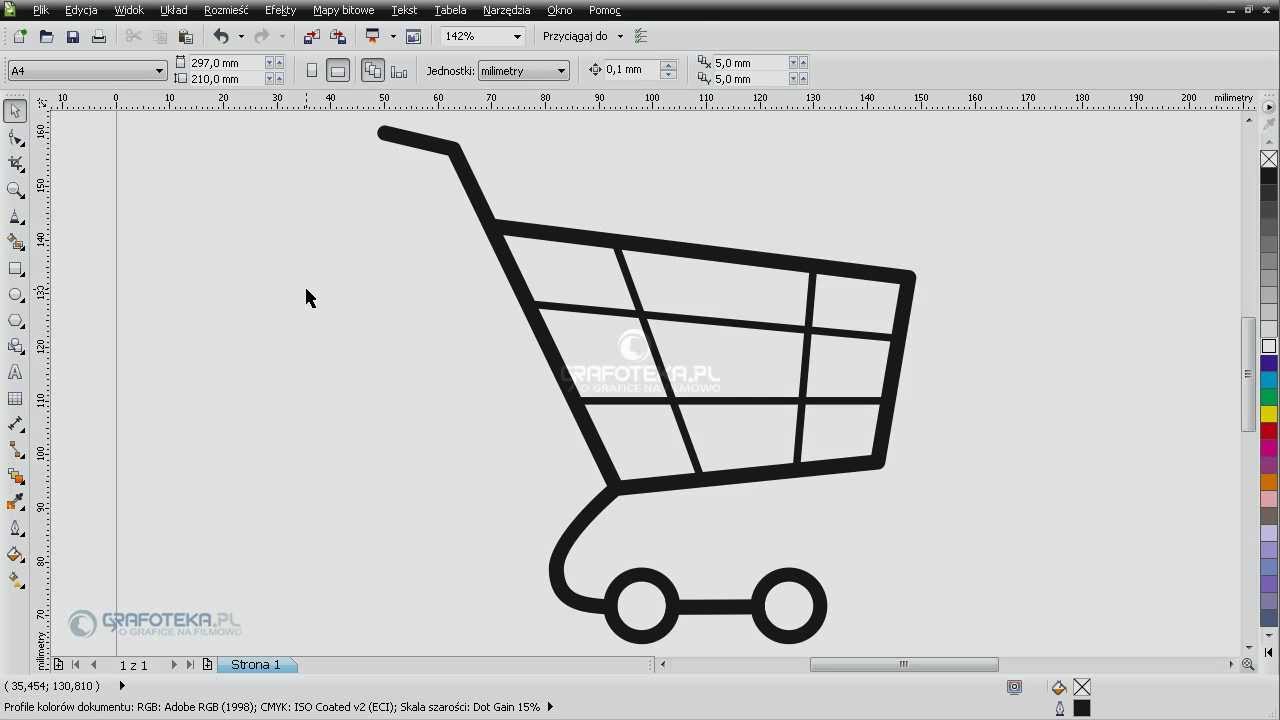Select the Dimension tool
1280x720 pixels.
(15, 425)
